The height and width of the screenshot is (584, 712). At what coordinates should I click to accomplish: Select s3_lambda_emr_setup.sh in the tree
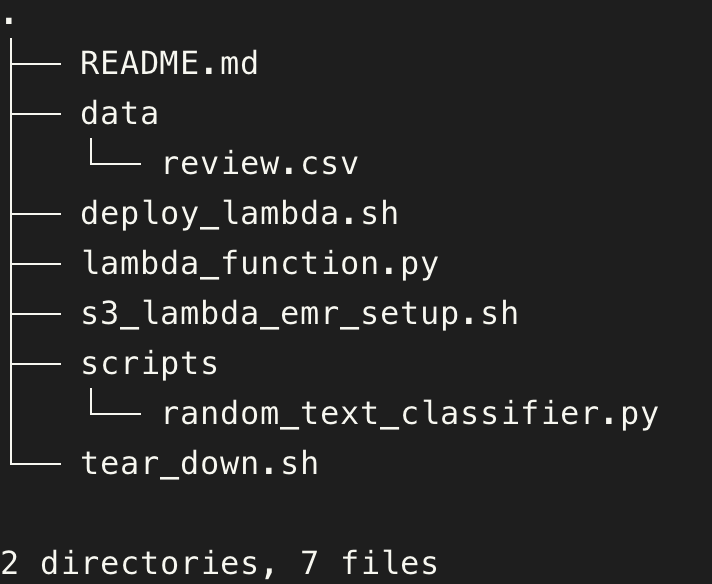point(299,313)
